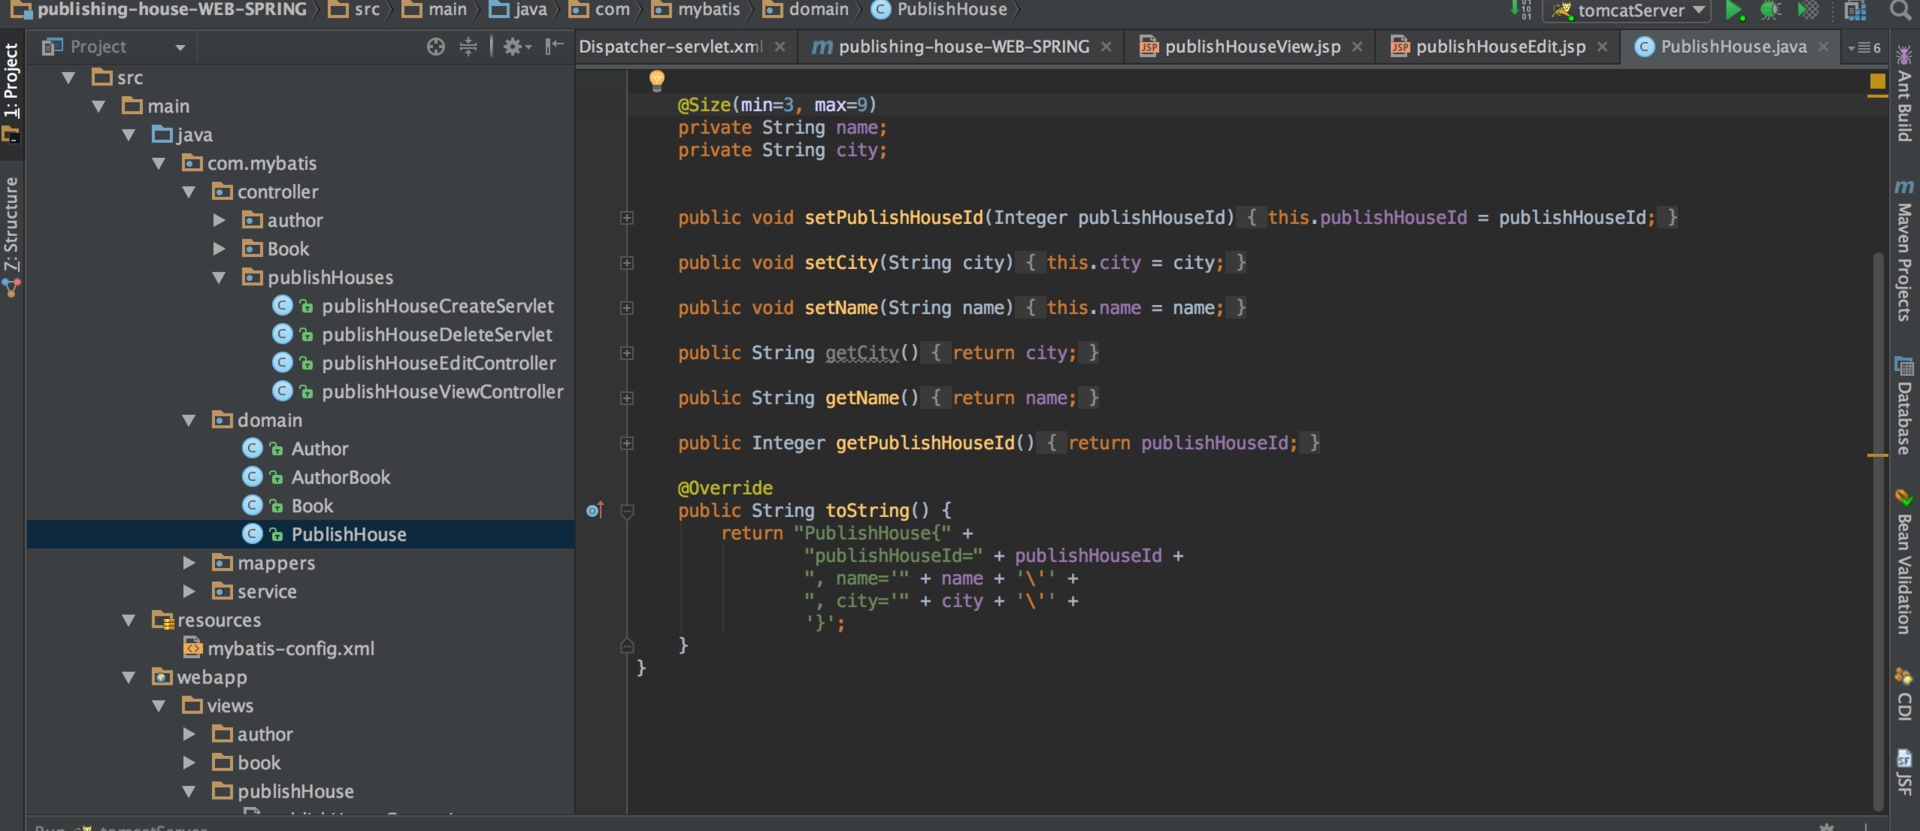Image resolution: width=1920 pixels, height=831 pixels.
Task: Expand setPublishHouseId method fold
Action: tap(627, 218)
